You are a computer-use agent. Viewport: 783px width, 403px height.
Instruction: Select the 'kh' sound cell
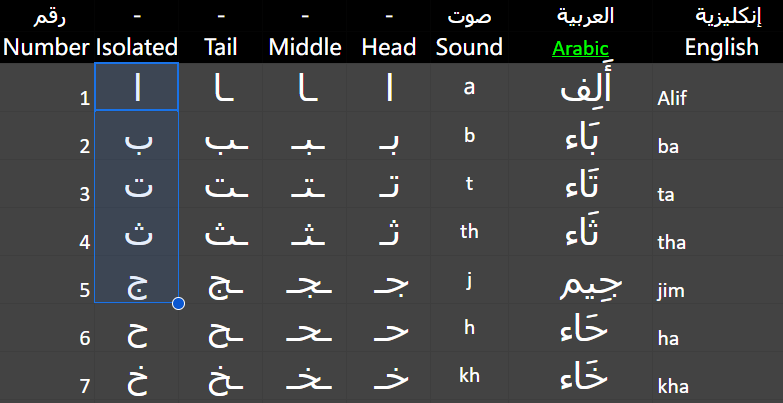[469, 376]
